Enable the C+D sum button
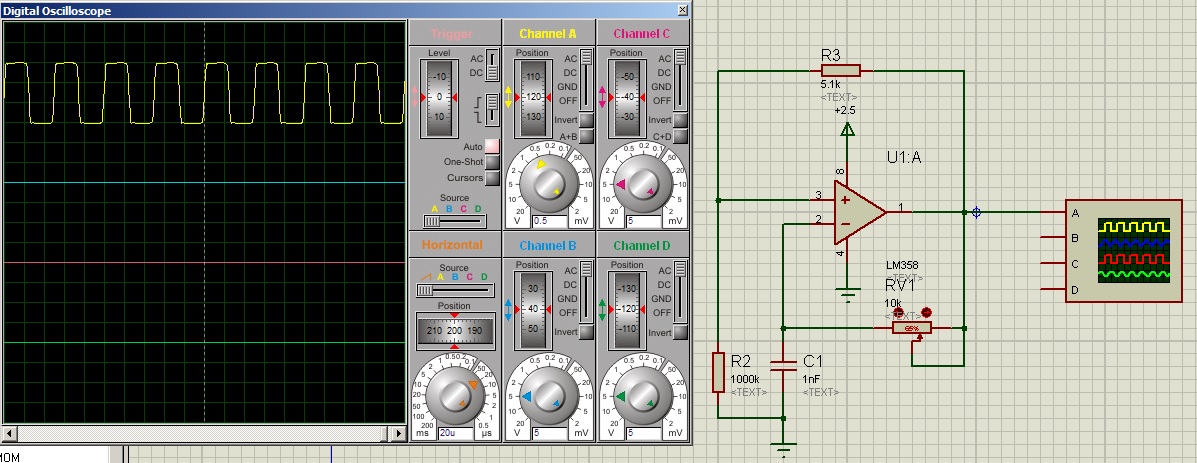 [679, 137]
